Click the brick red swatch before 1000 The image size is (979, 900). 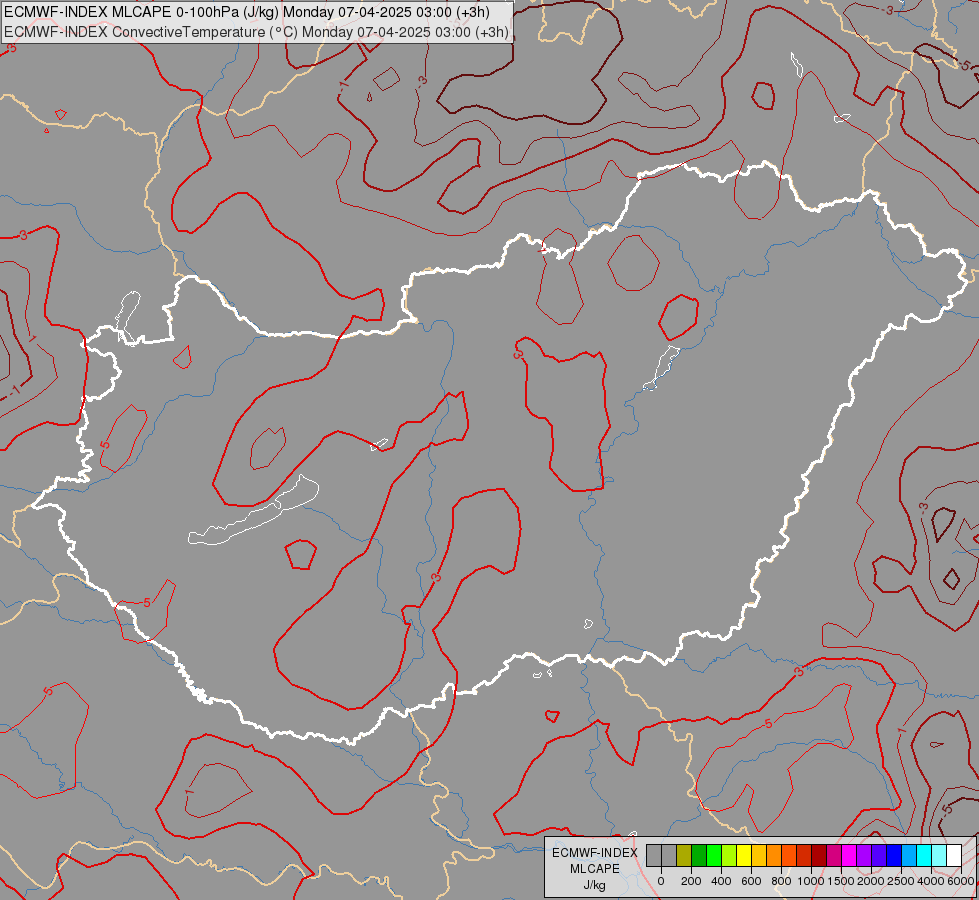804,855
